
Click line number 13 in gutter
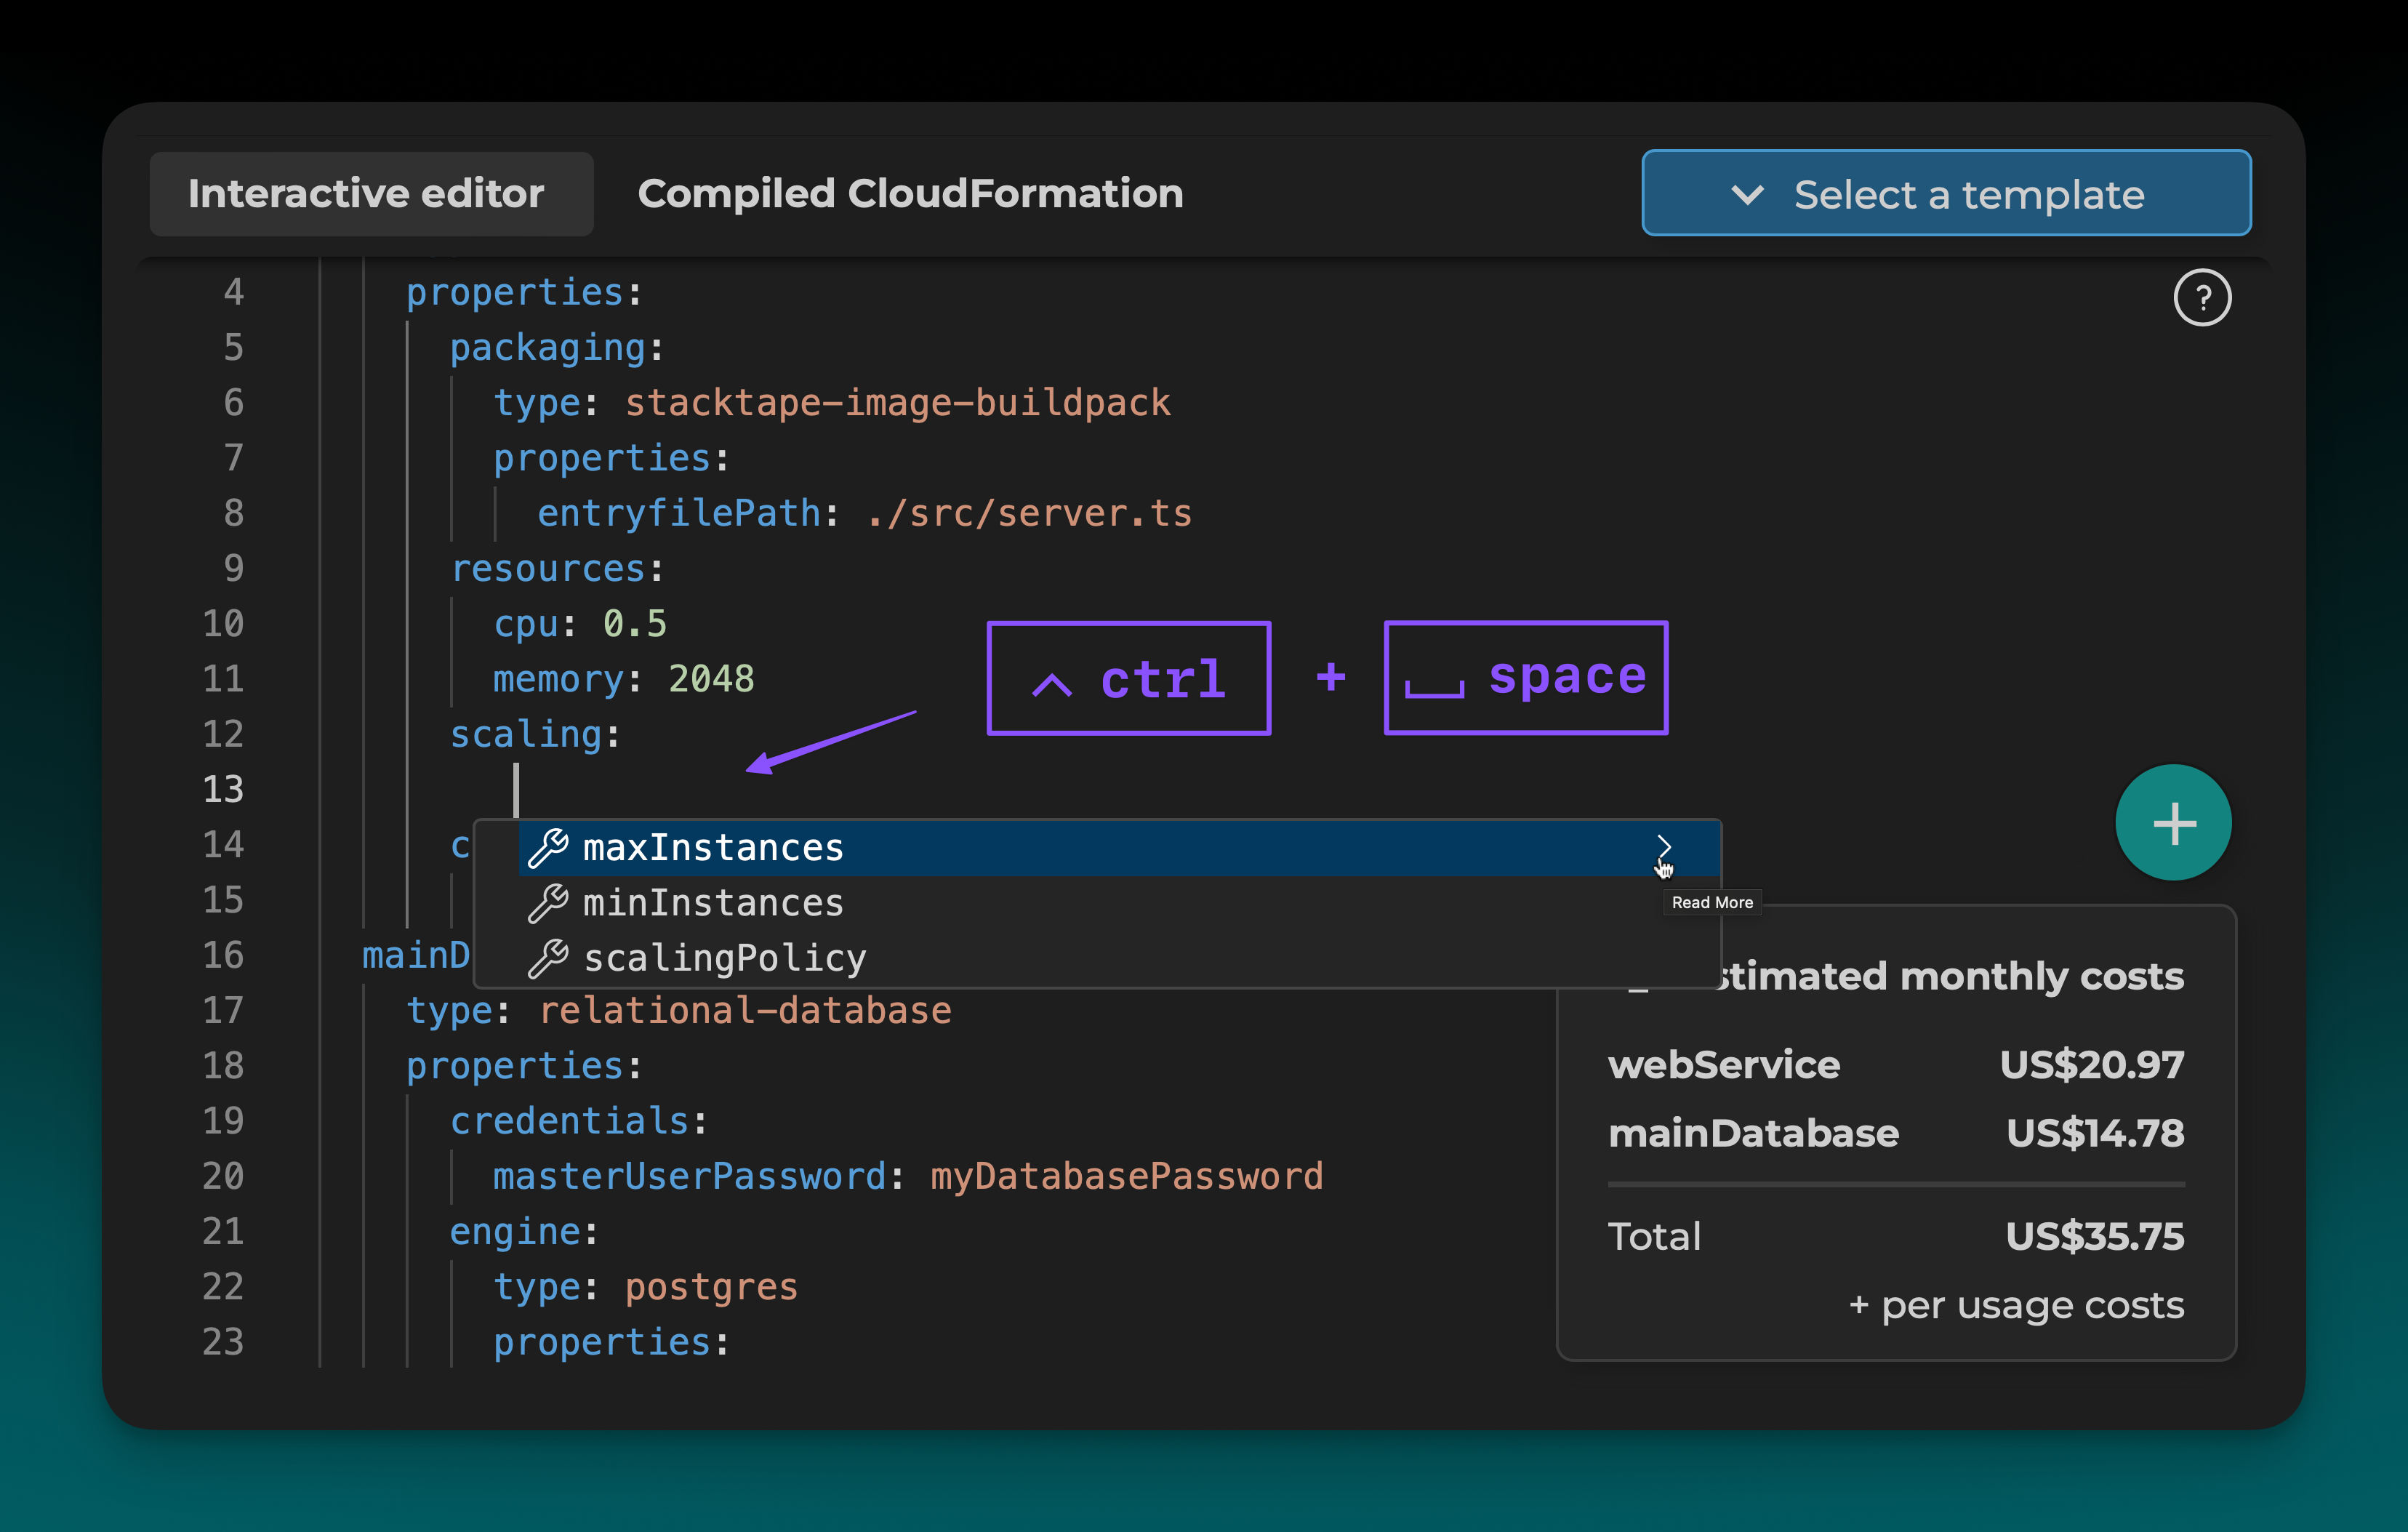(x=223, y=790)
